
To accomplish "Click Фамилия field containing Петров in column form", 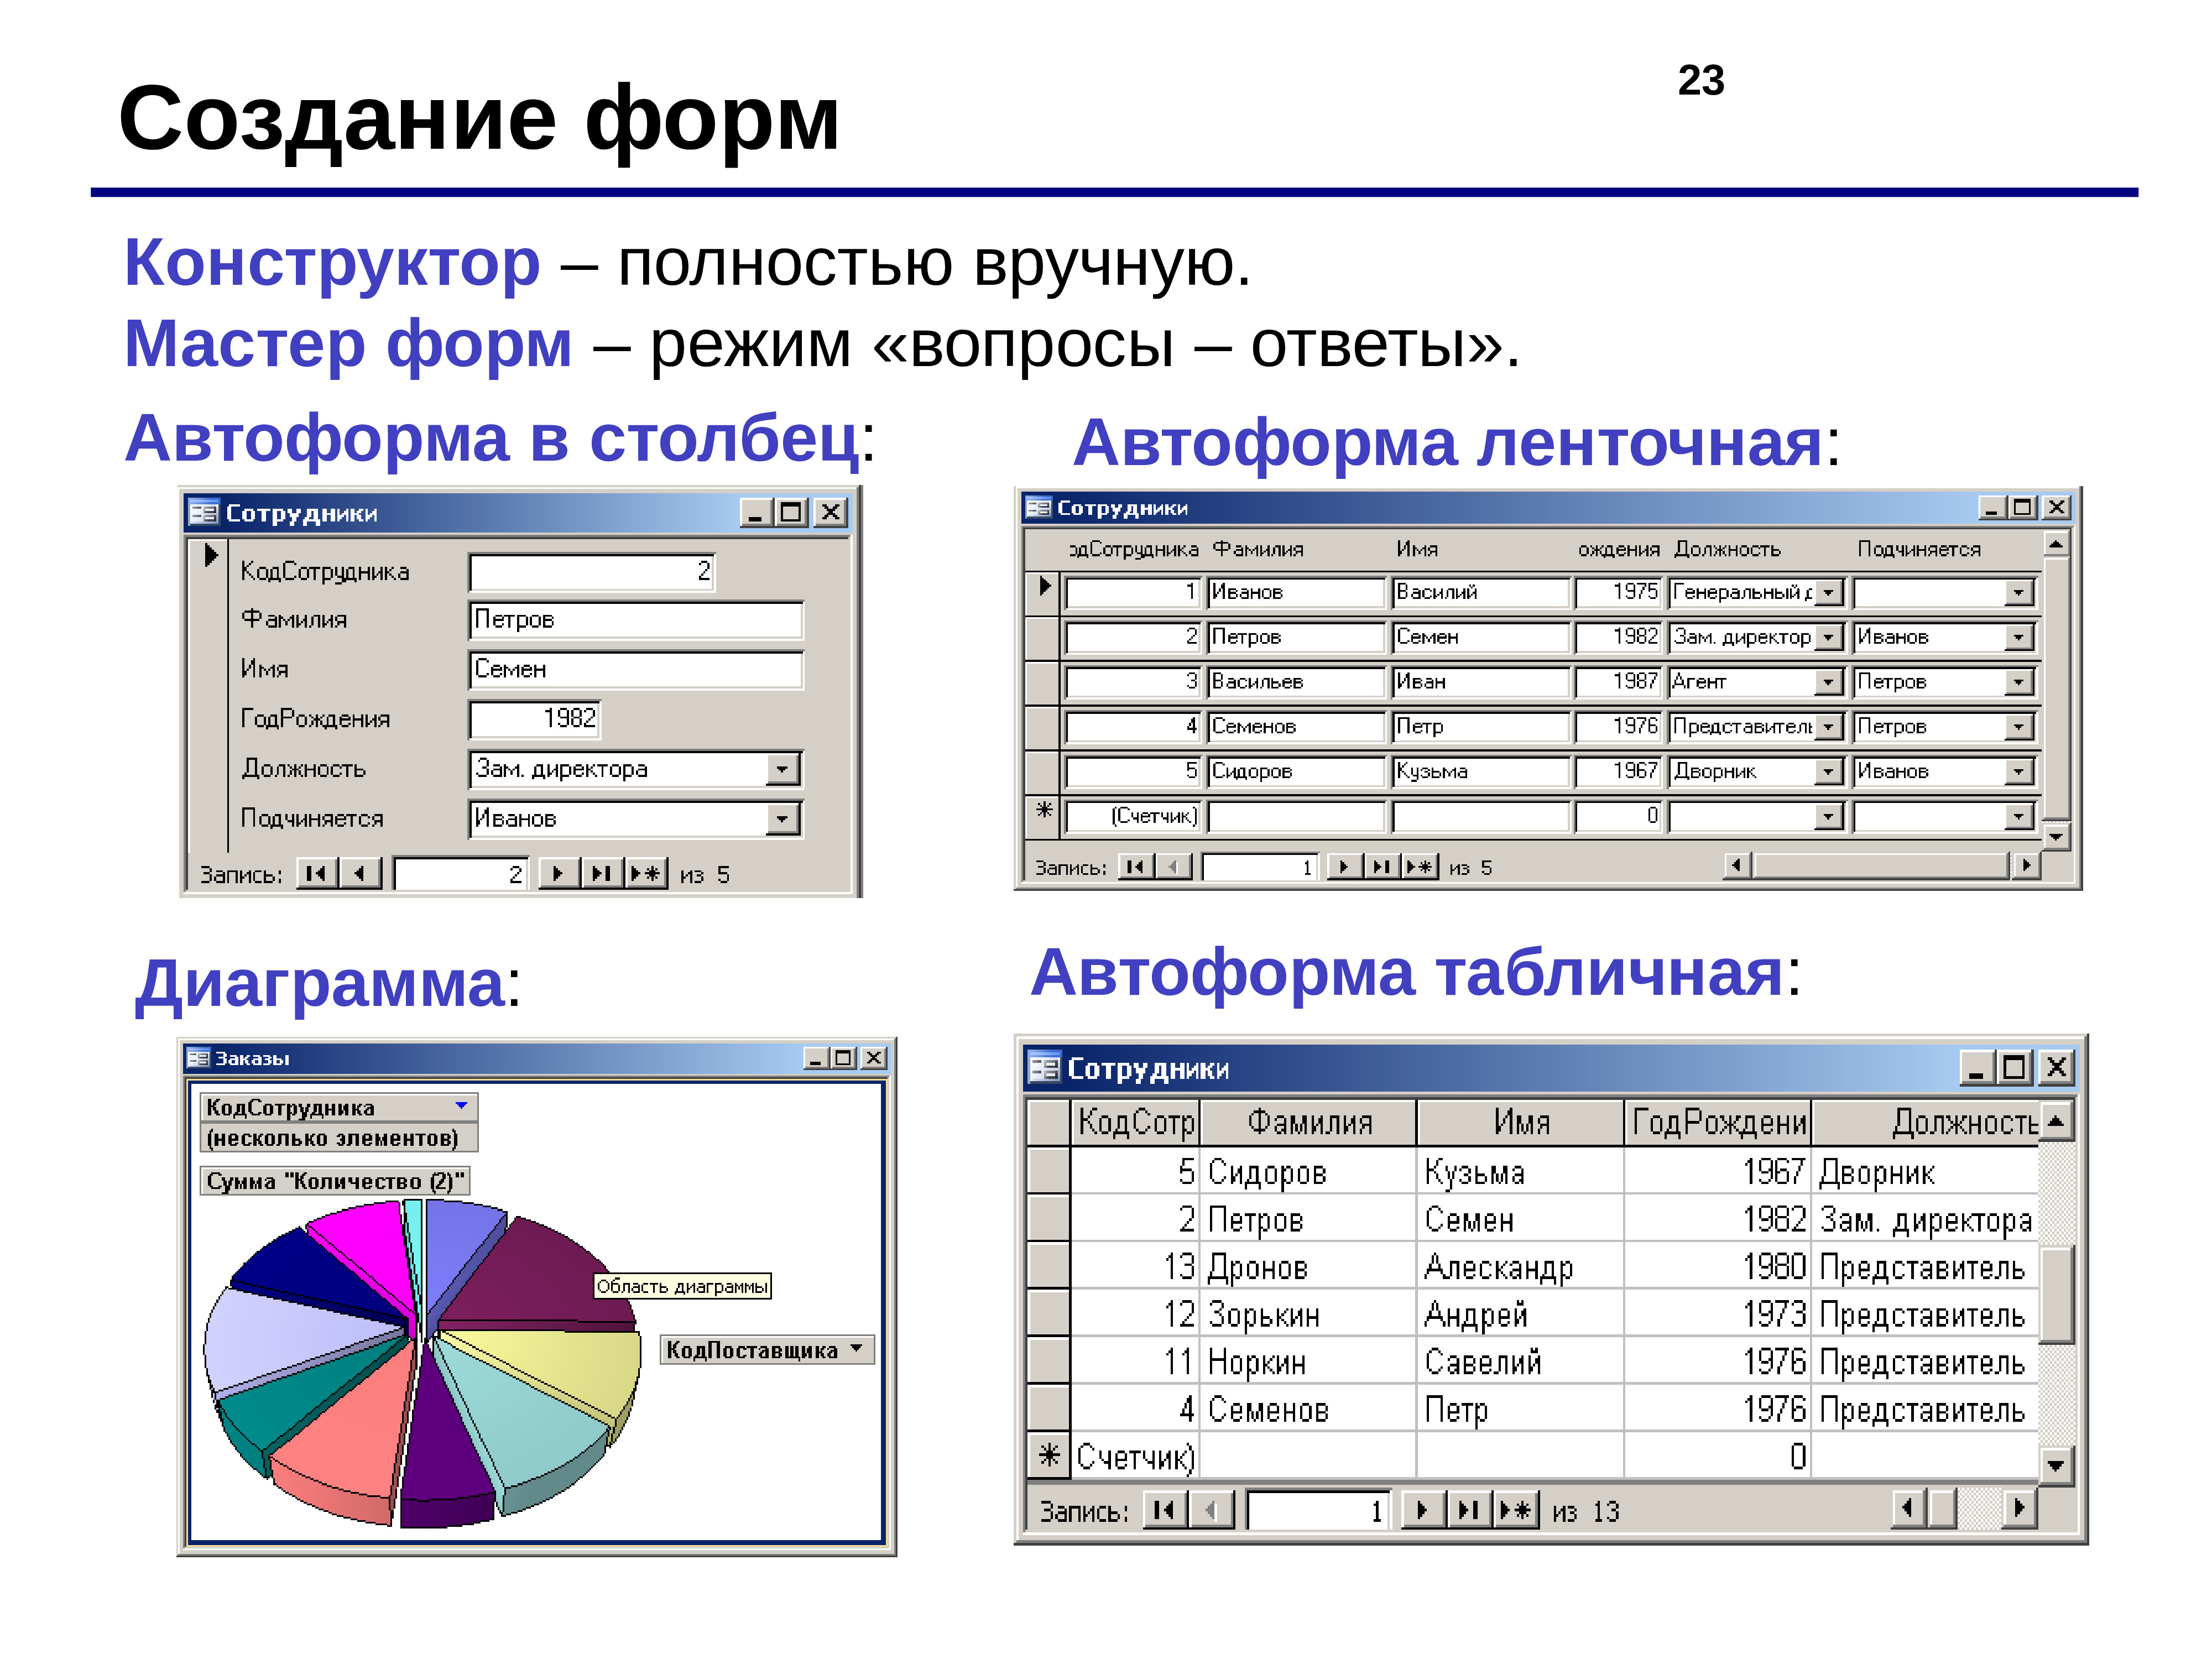I will (x=636, y=620).
